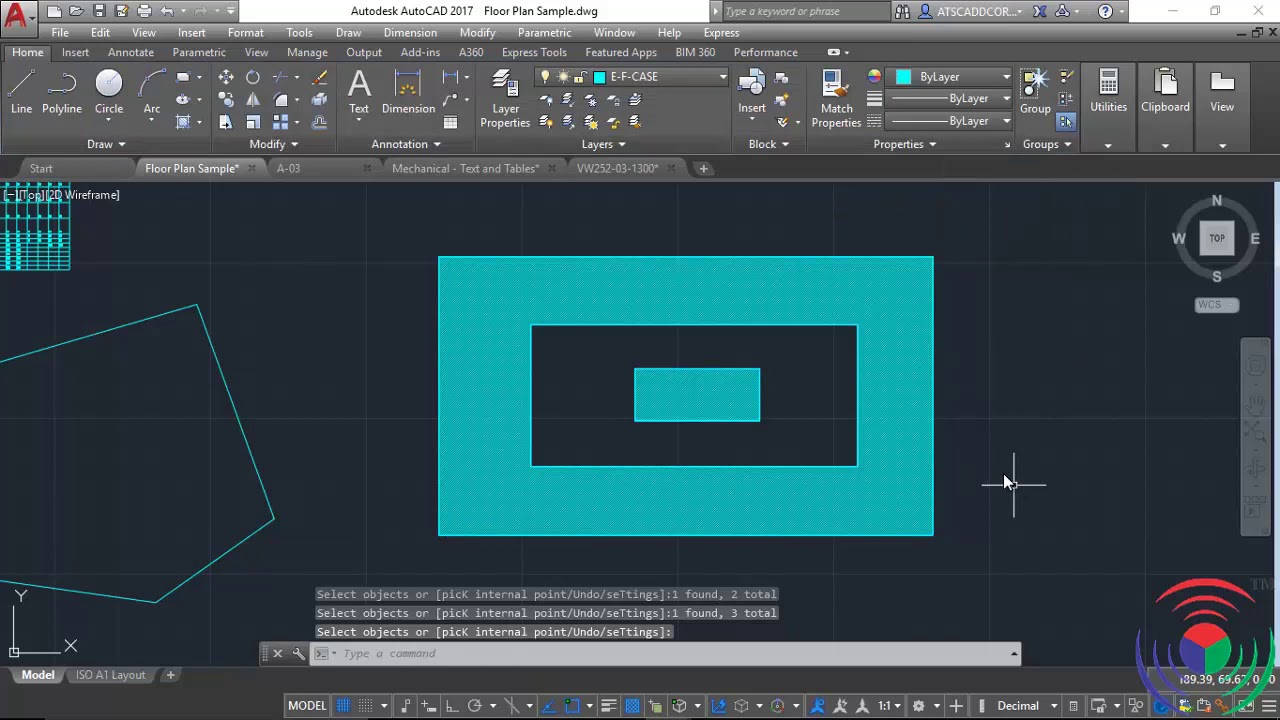Select the Text annotation tool
This screenshot has height=720, width=1280.
[359, 92]
